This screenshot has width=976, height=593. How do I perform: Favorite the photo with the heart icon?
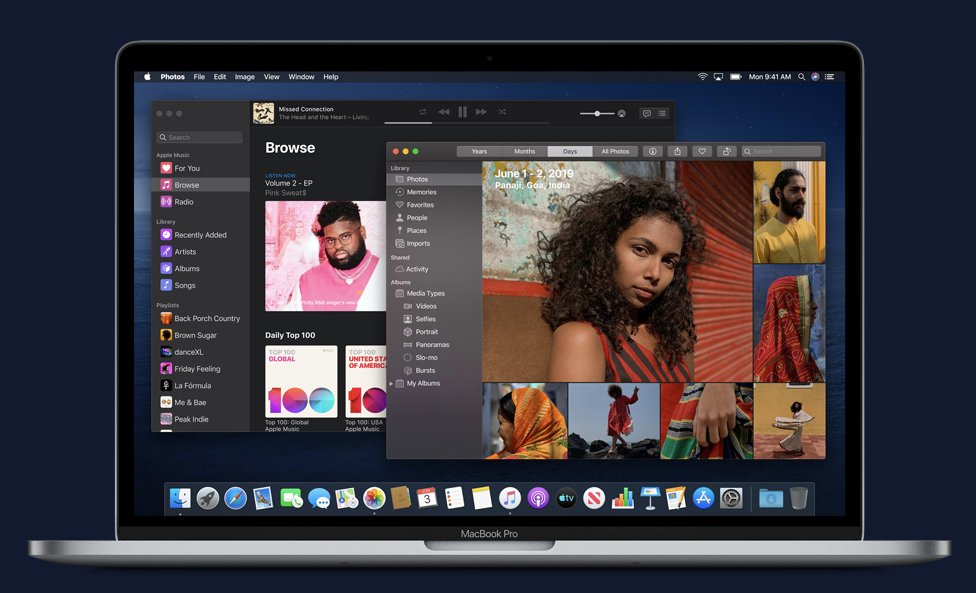coord(702,151)
